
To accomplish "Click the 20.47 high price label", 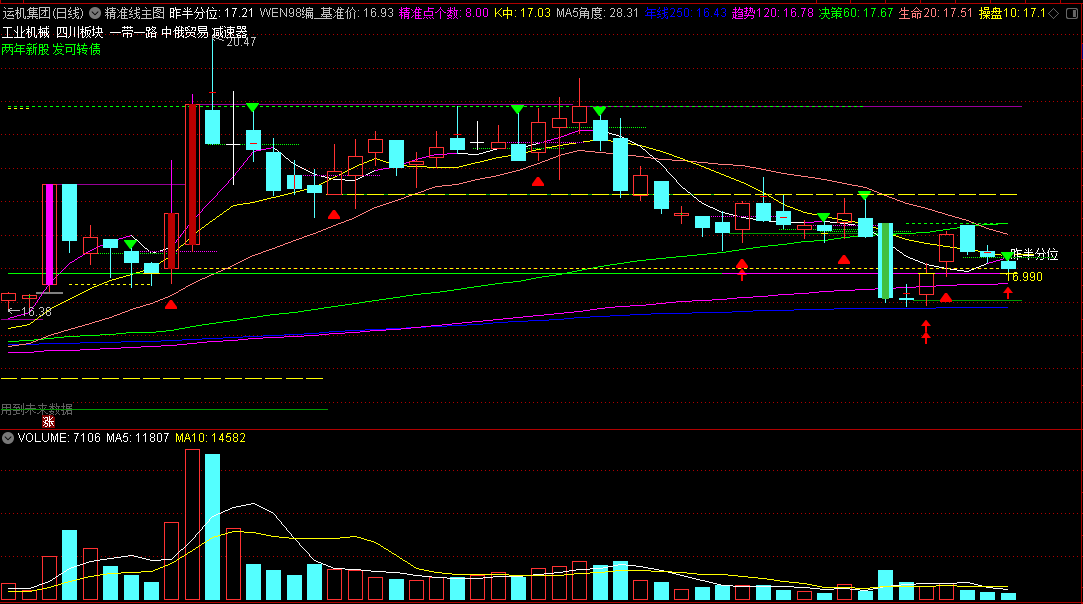I will click(241, 41).
